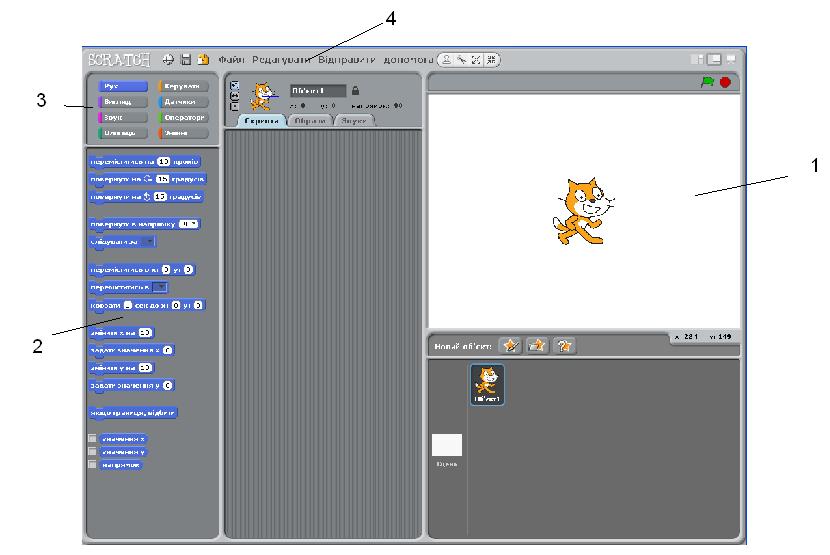Click the 'слідувати за' block label
The image size is (830, 555).
(114, 241)
